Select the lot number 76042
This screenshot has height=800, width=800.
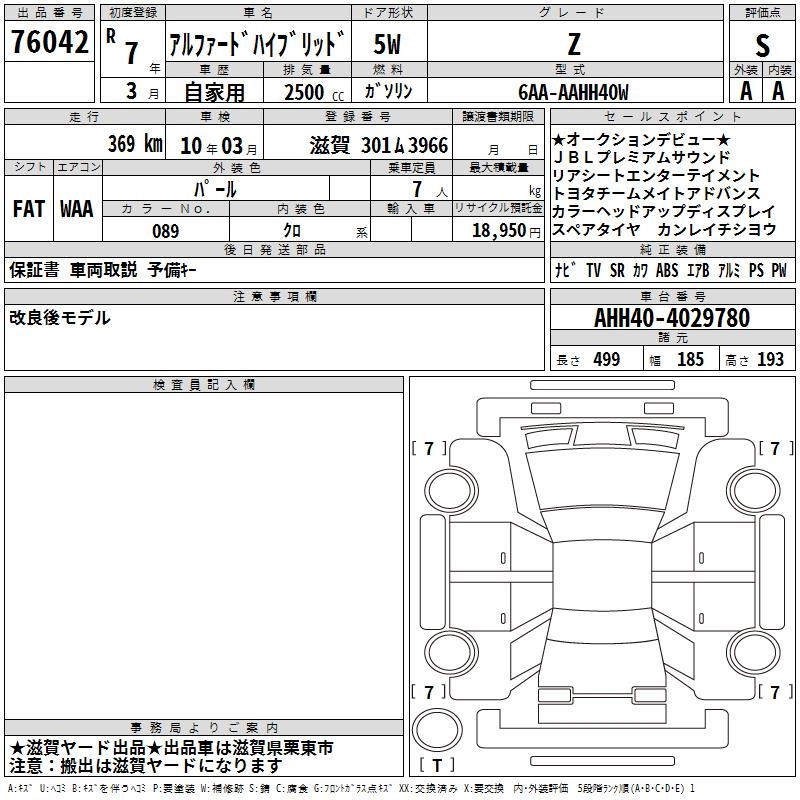(x=49, y=44)
